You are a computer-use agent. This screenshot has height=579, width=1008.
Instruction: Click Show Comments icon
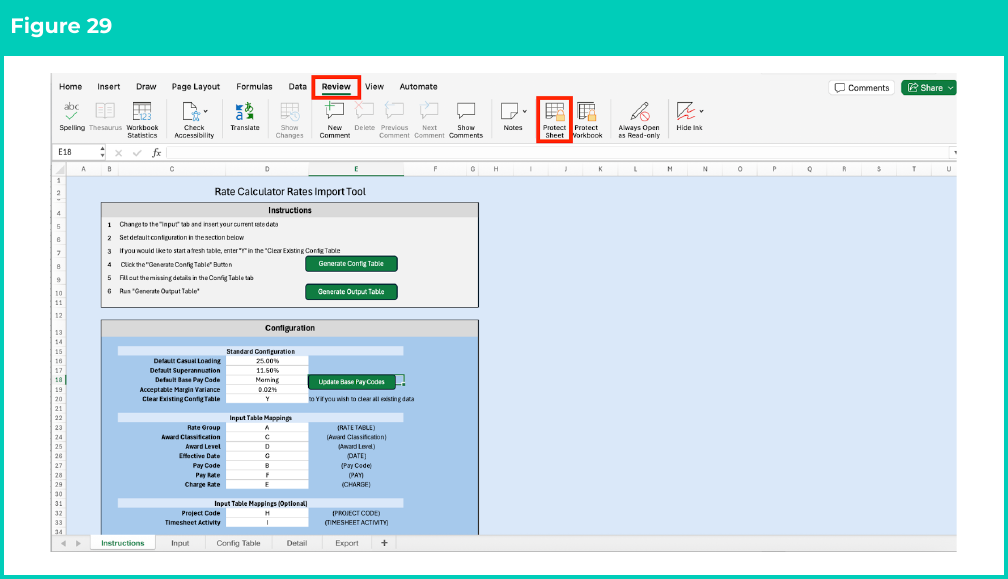pos(465,111)
